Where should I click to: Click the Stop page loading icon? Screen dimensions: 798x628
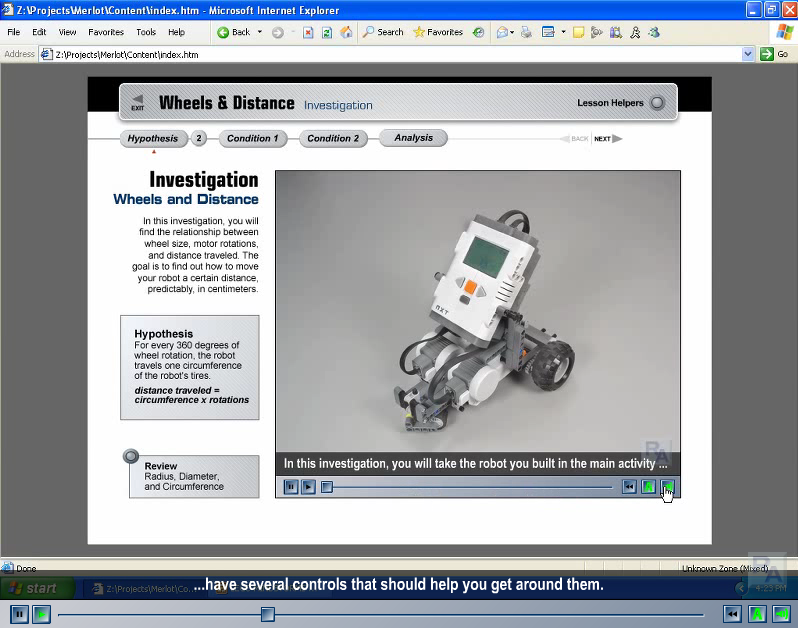[x=308, y=33]
